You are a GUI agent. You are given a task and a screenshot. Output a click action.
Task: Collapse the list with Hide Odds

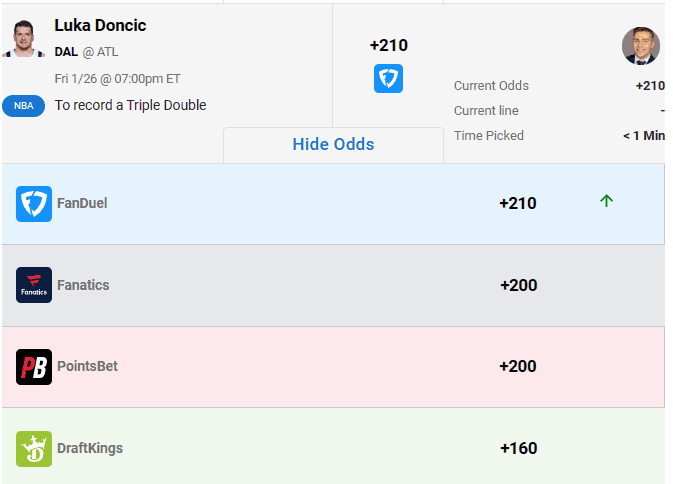coord(333,145)
